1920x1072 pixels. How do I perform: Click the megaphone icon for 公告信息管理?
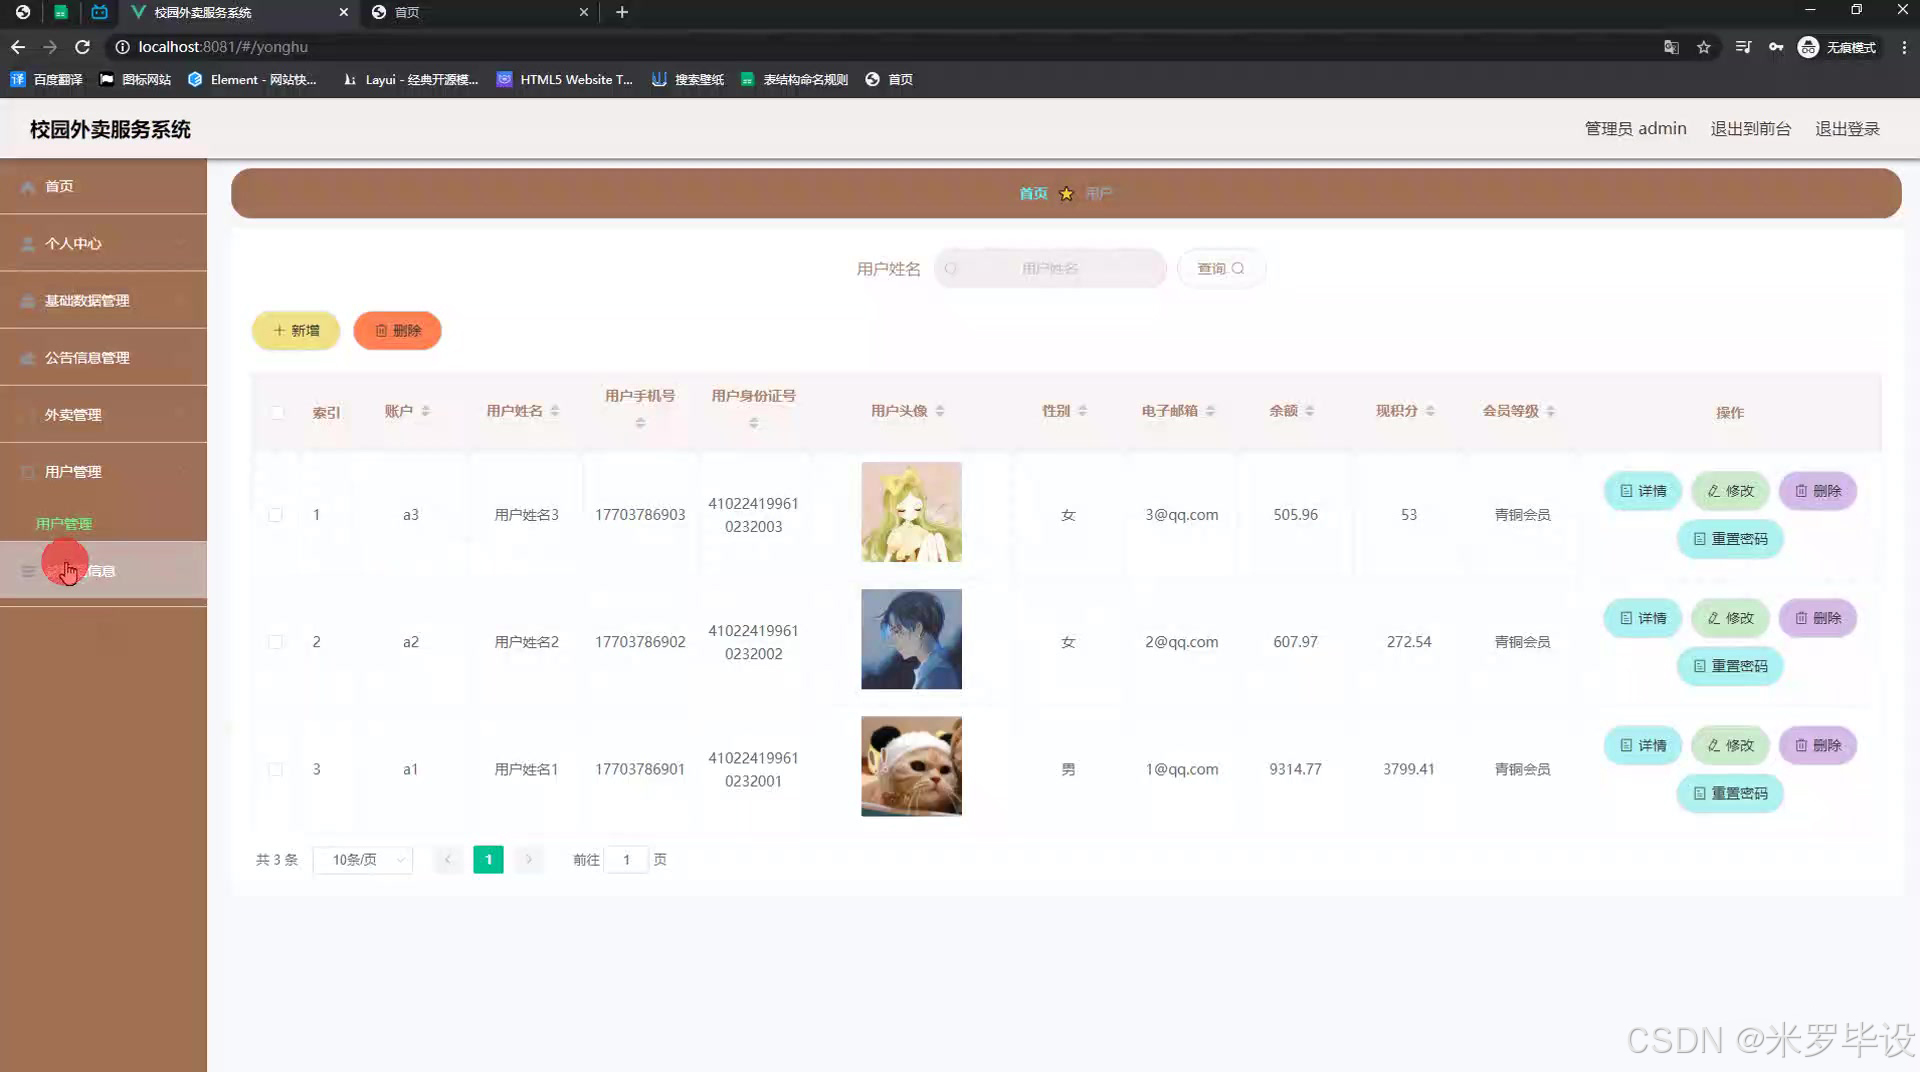click(x=26, y=357)
